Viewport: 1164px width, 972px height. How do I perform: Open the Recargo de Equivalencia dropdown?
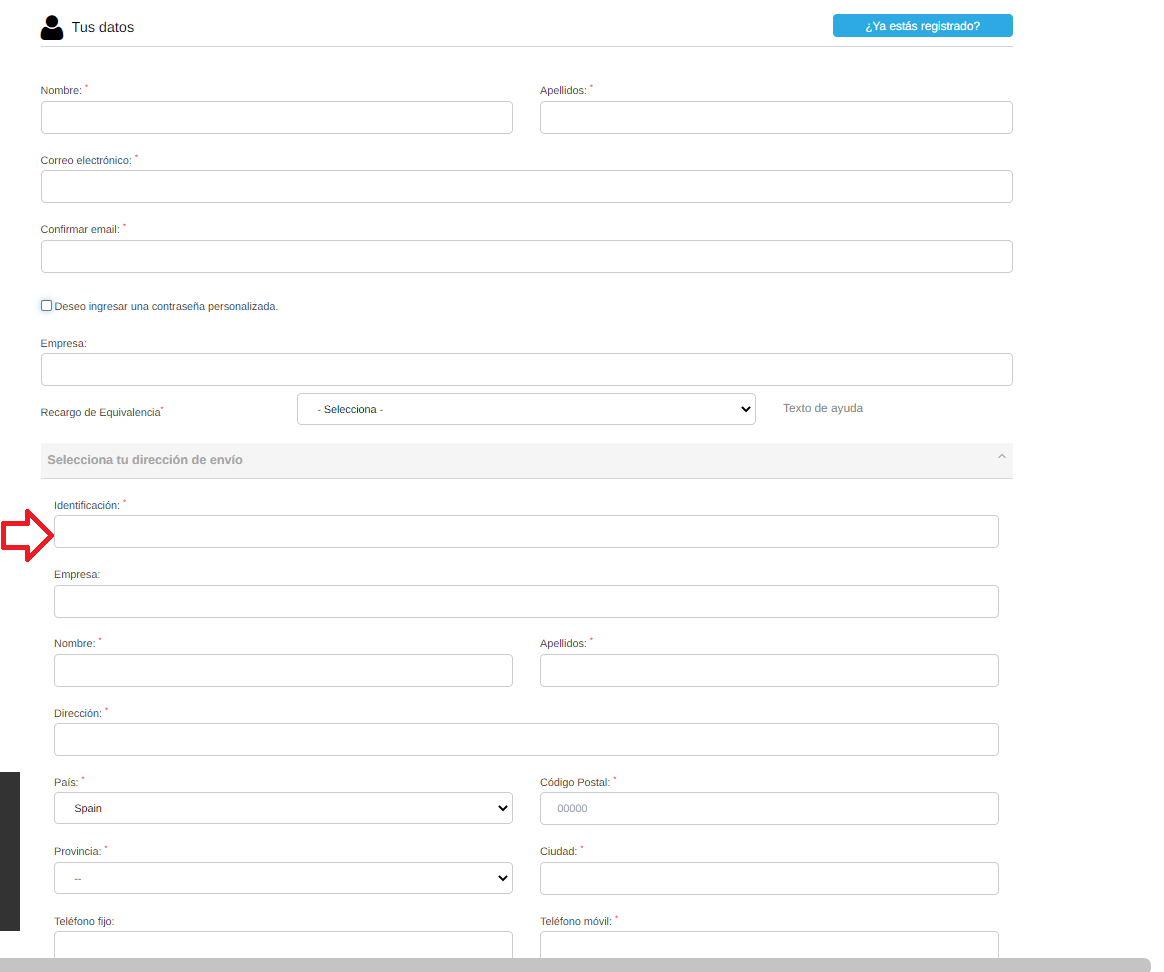pos(526,409)
